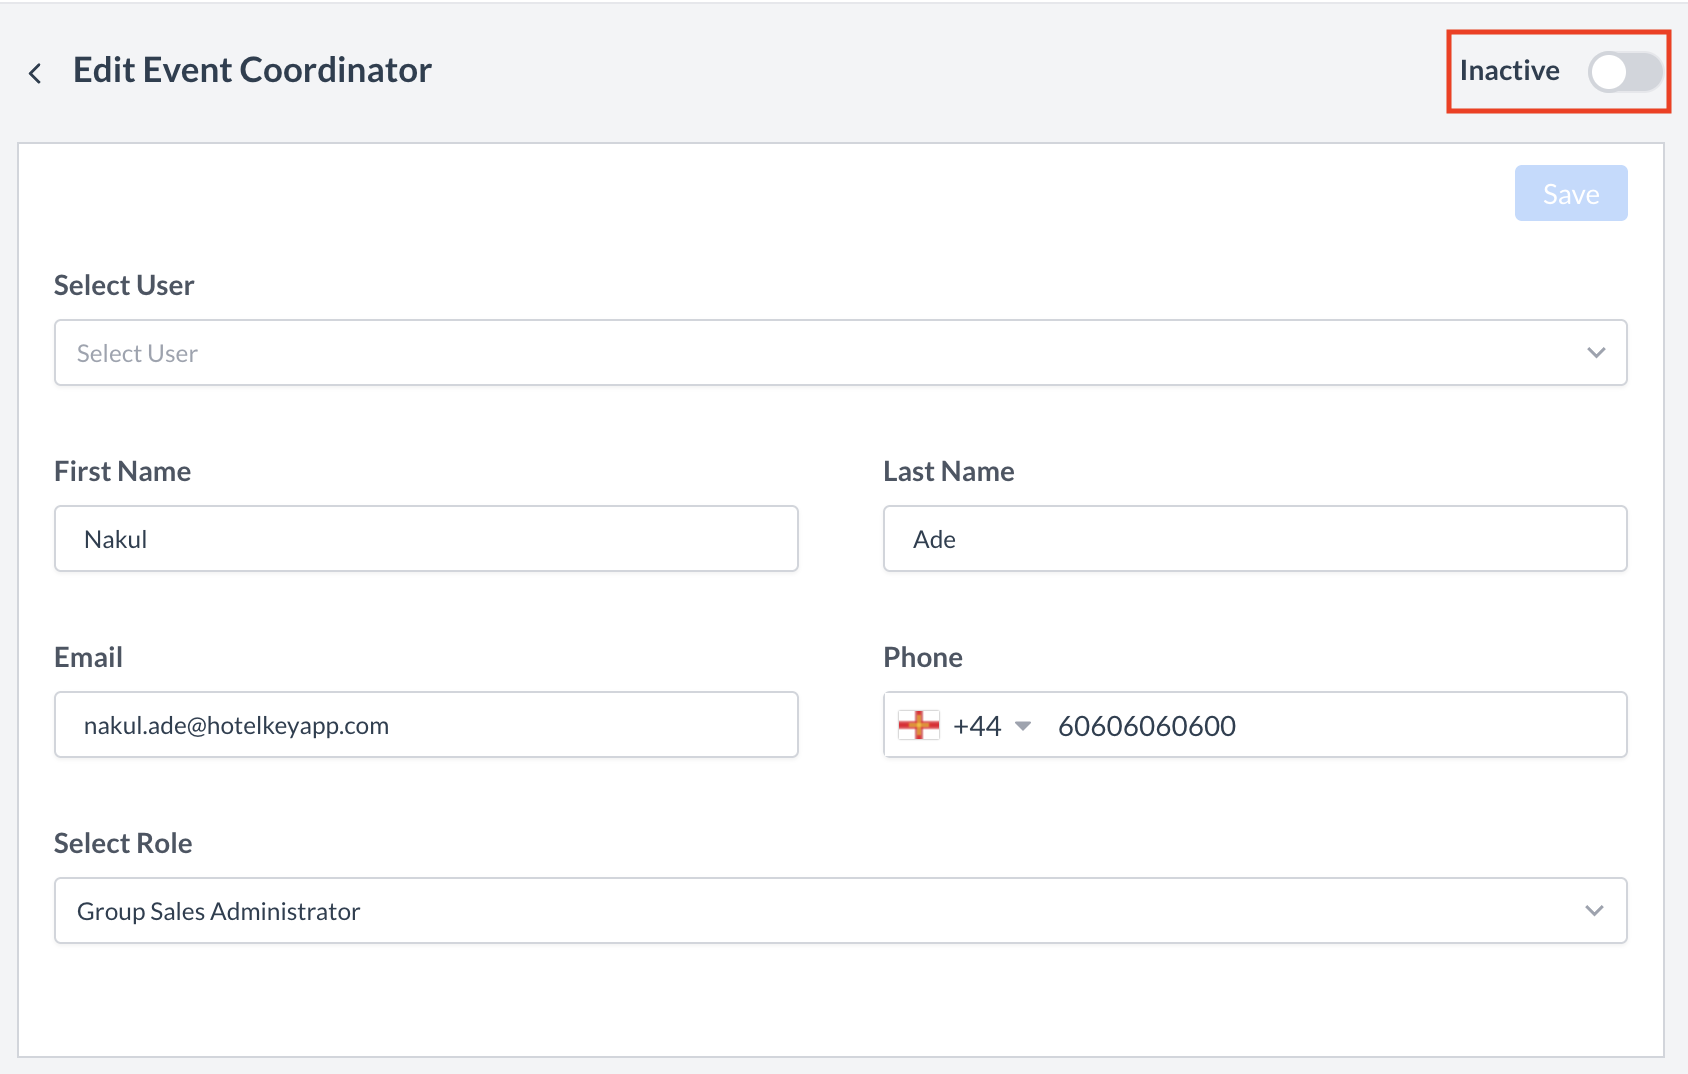Click the chevron on the Select User dropdown
This screenshot has height=1074, width=1688.
pyautogui.click(x=1597, y=352)
